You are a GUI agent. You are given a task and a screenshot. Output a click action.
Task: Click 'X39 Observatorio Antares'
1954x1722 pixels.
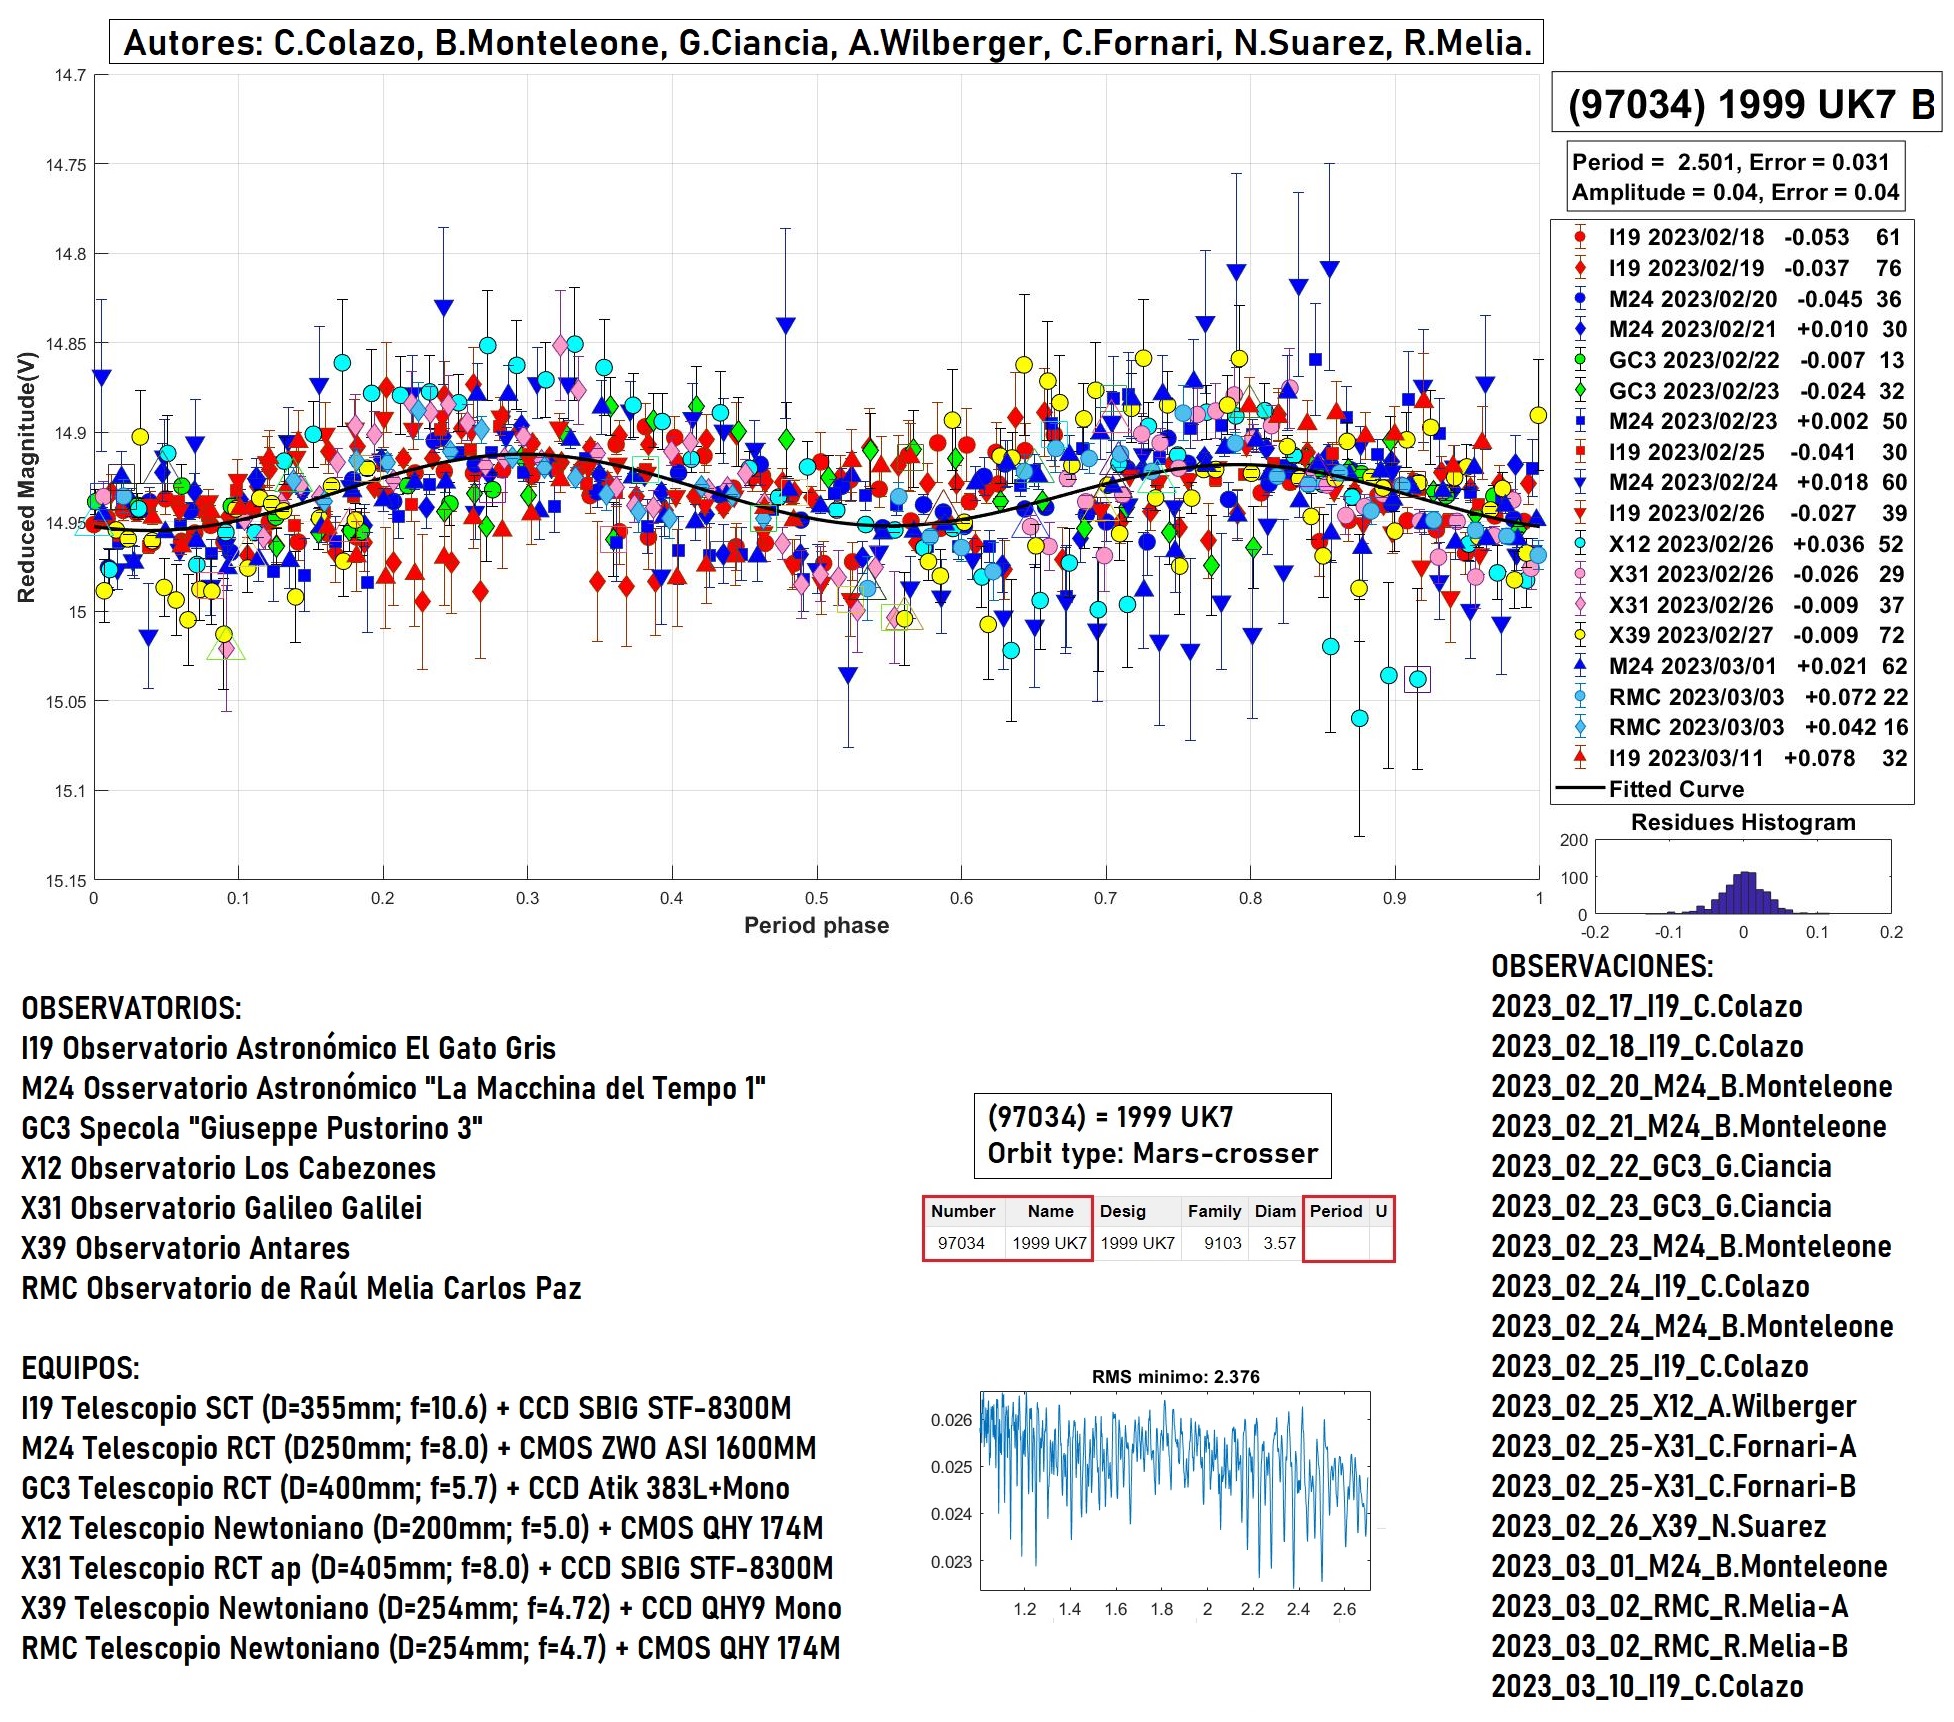click(185, 1247)
